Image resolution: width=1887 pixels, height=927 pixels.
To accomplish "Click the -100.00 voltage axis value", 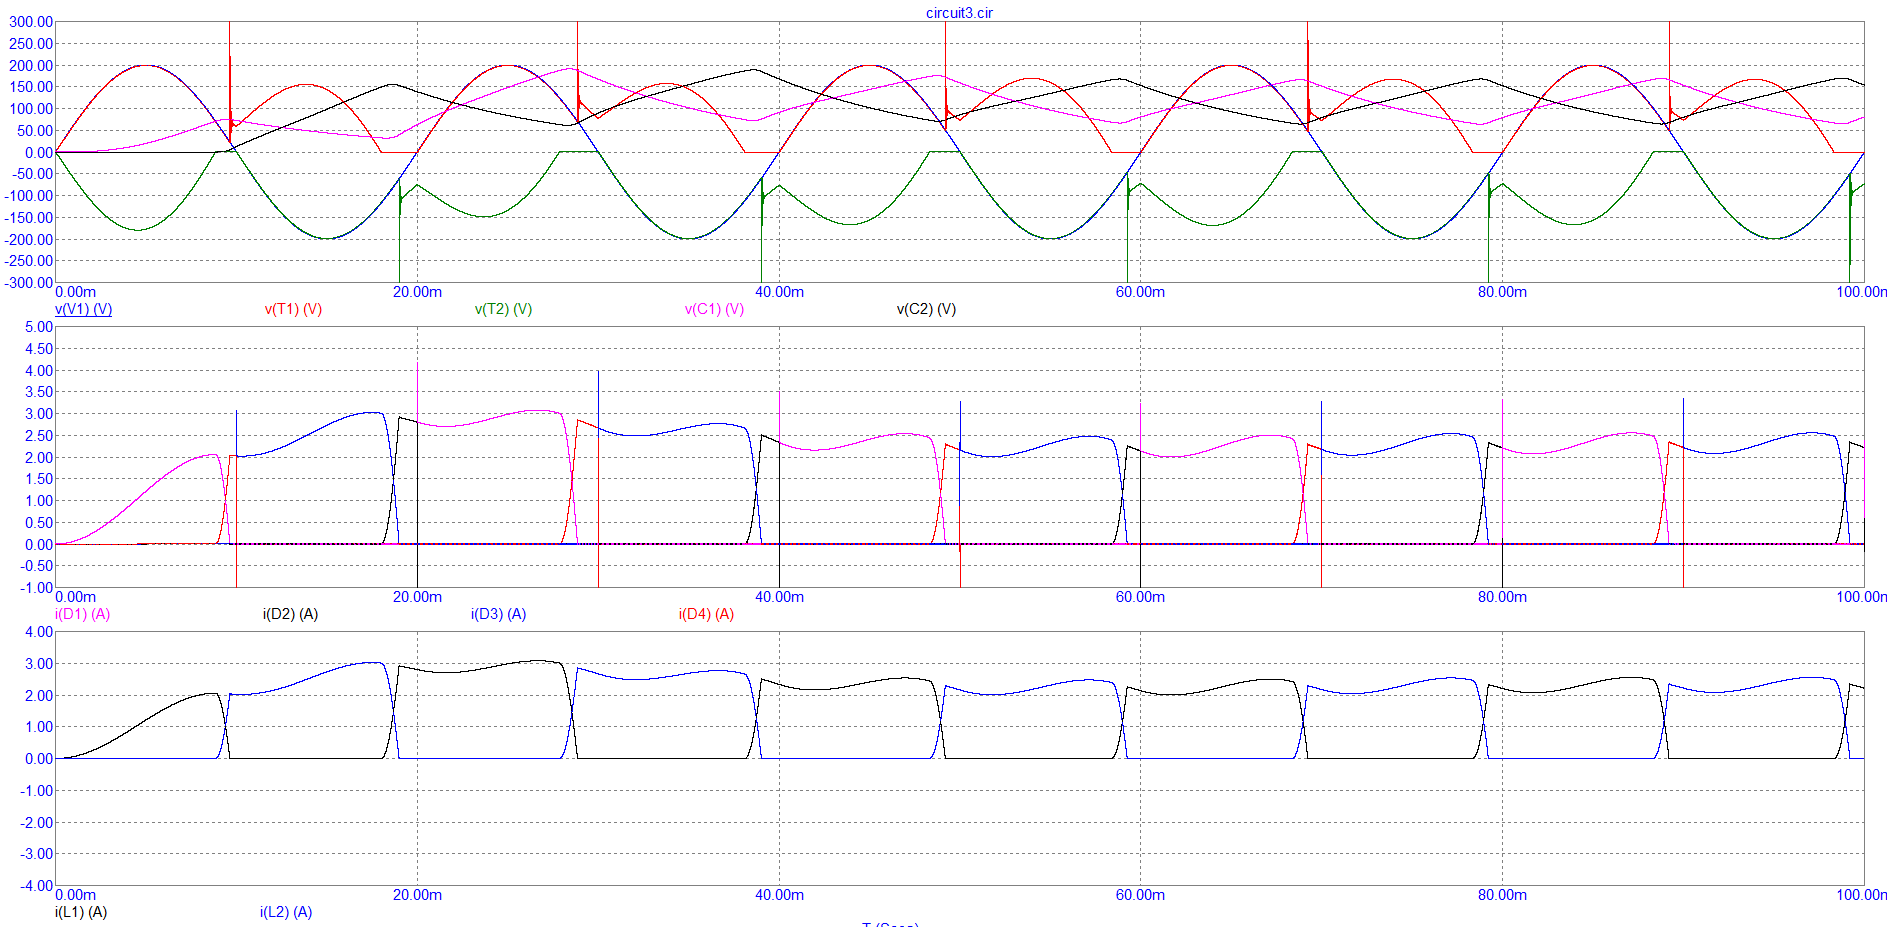I will point(29,196).
